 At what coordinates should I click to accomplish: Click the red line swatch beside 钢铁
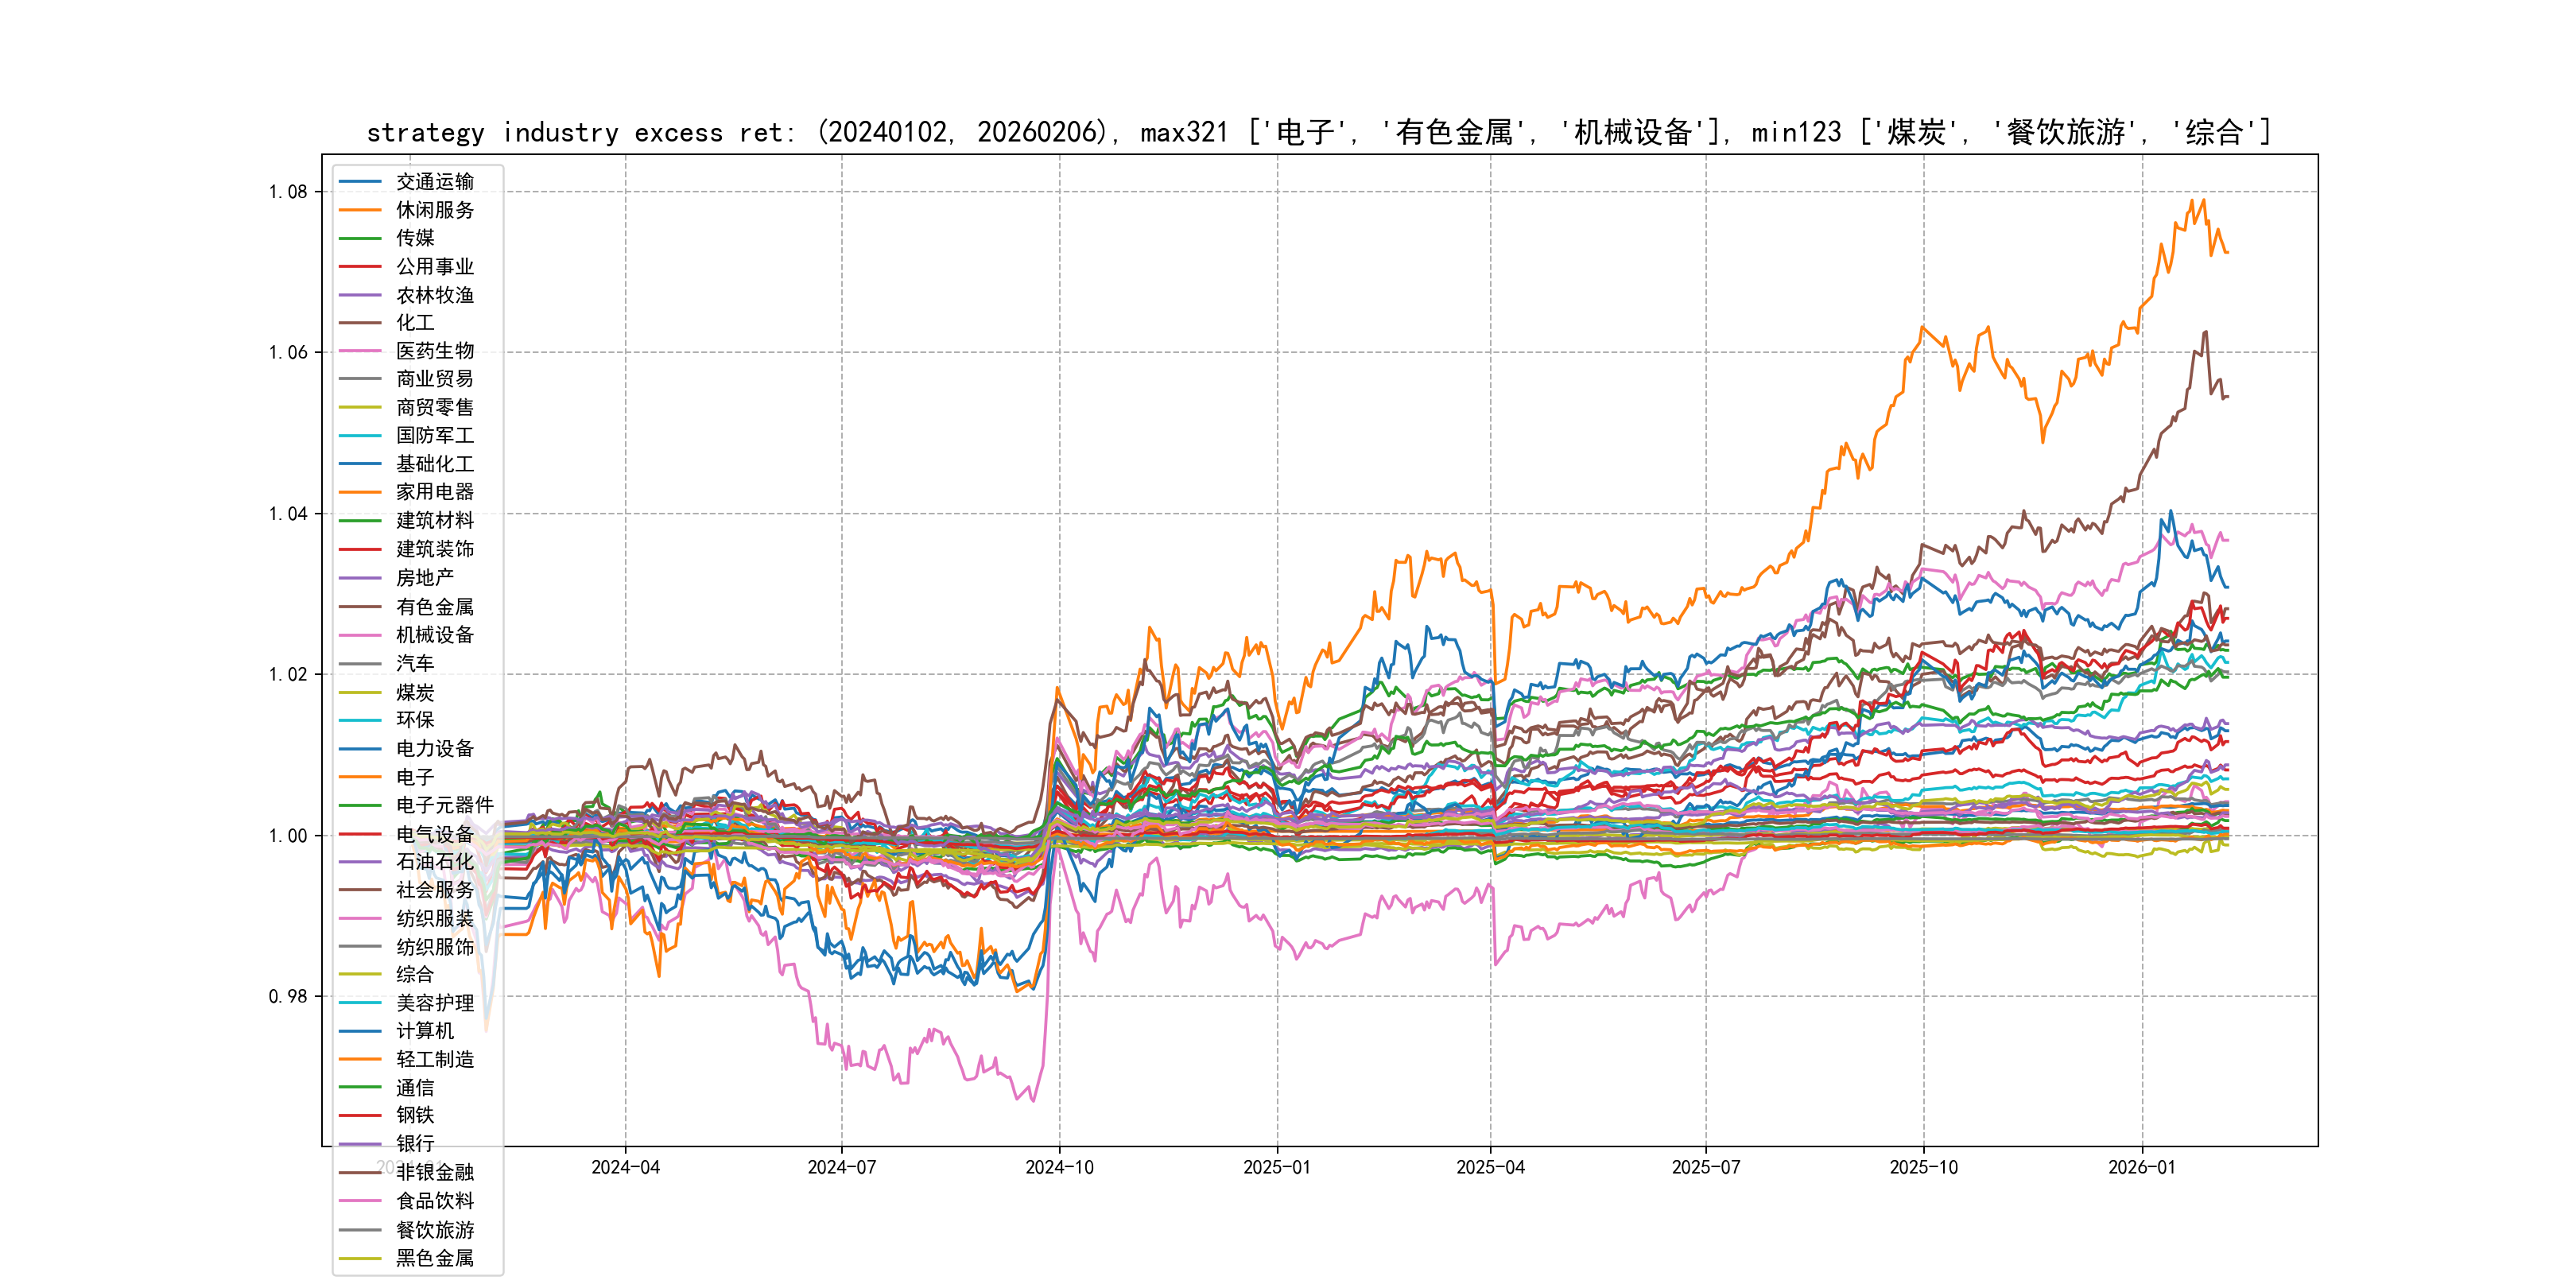click(360, 1115)
